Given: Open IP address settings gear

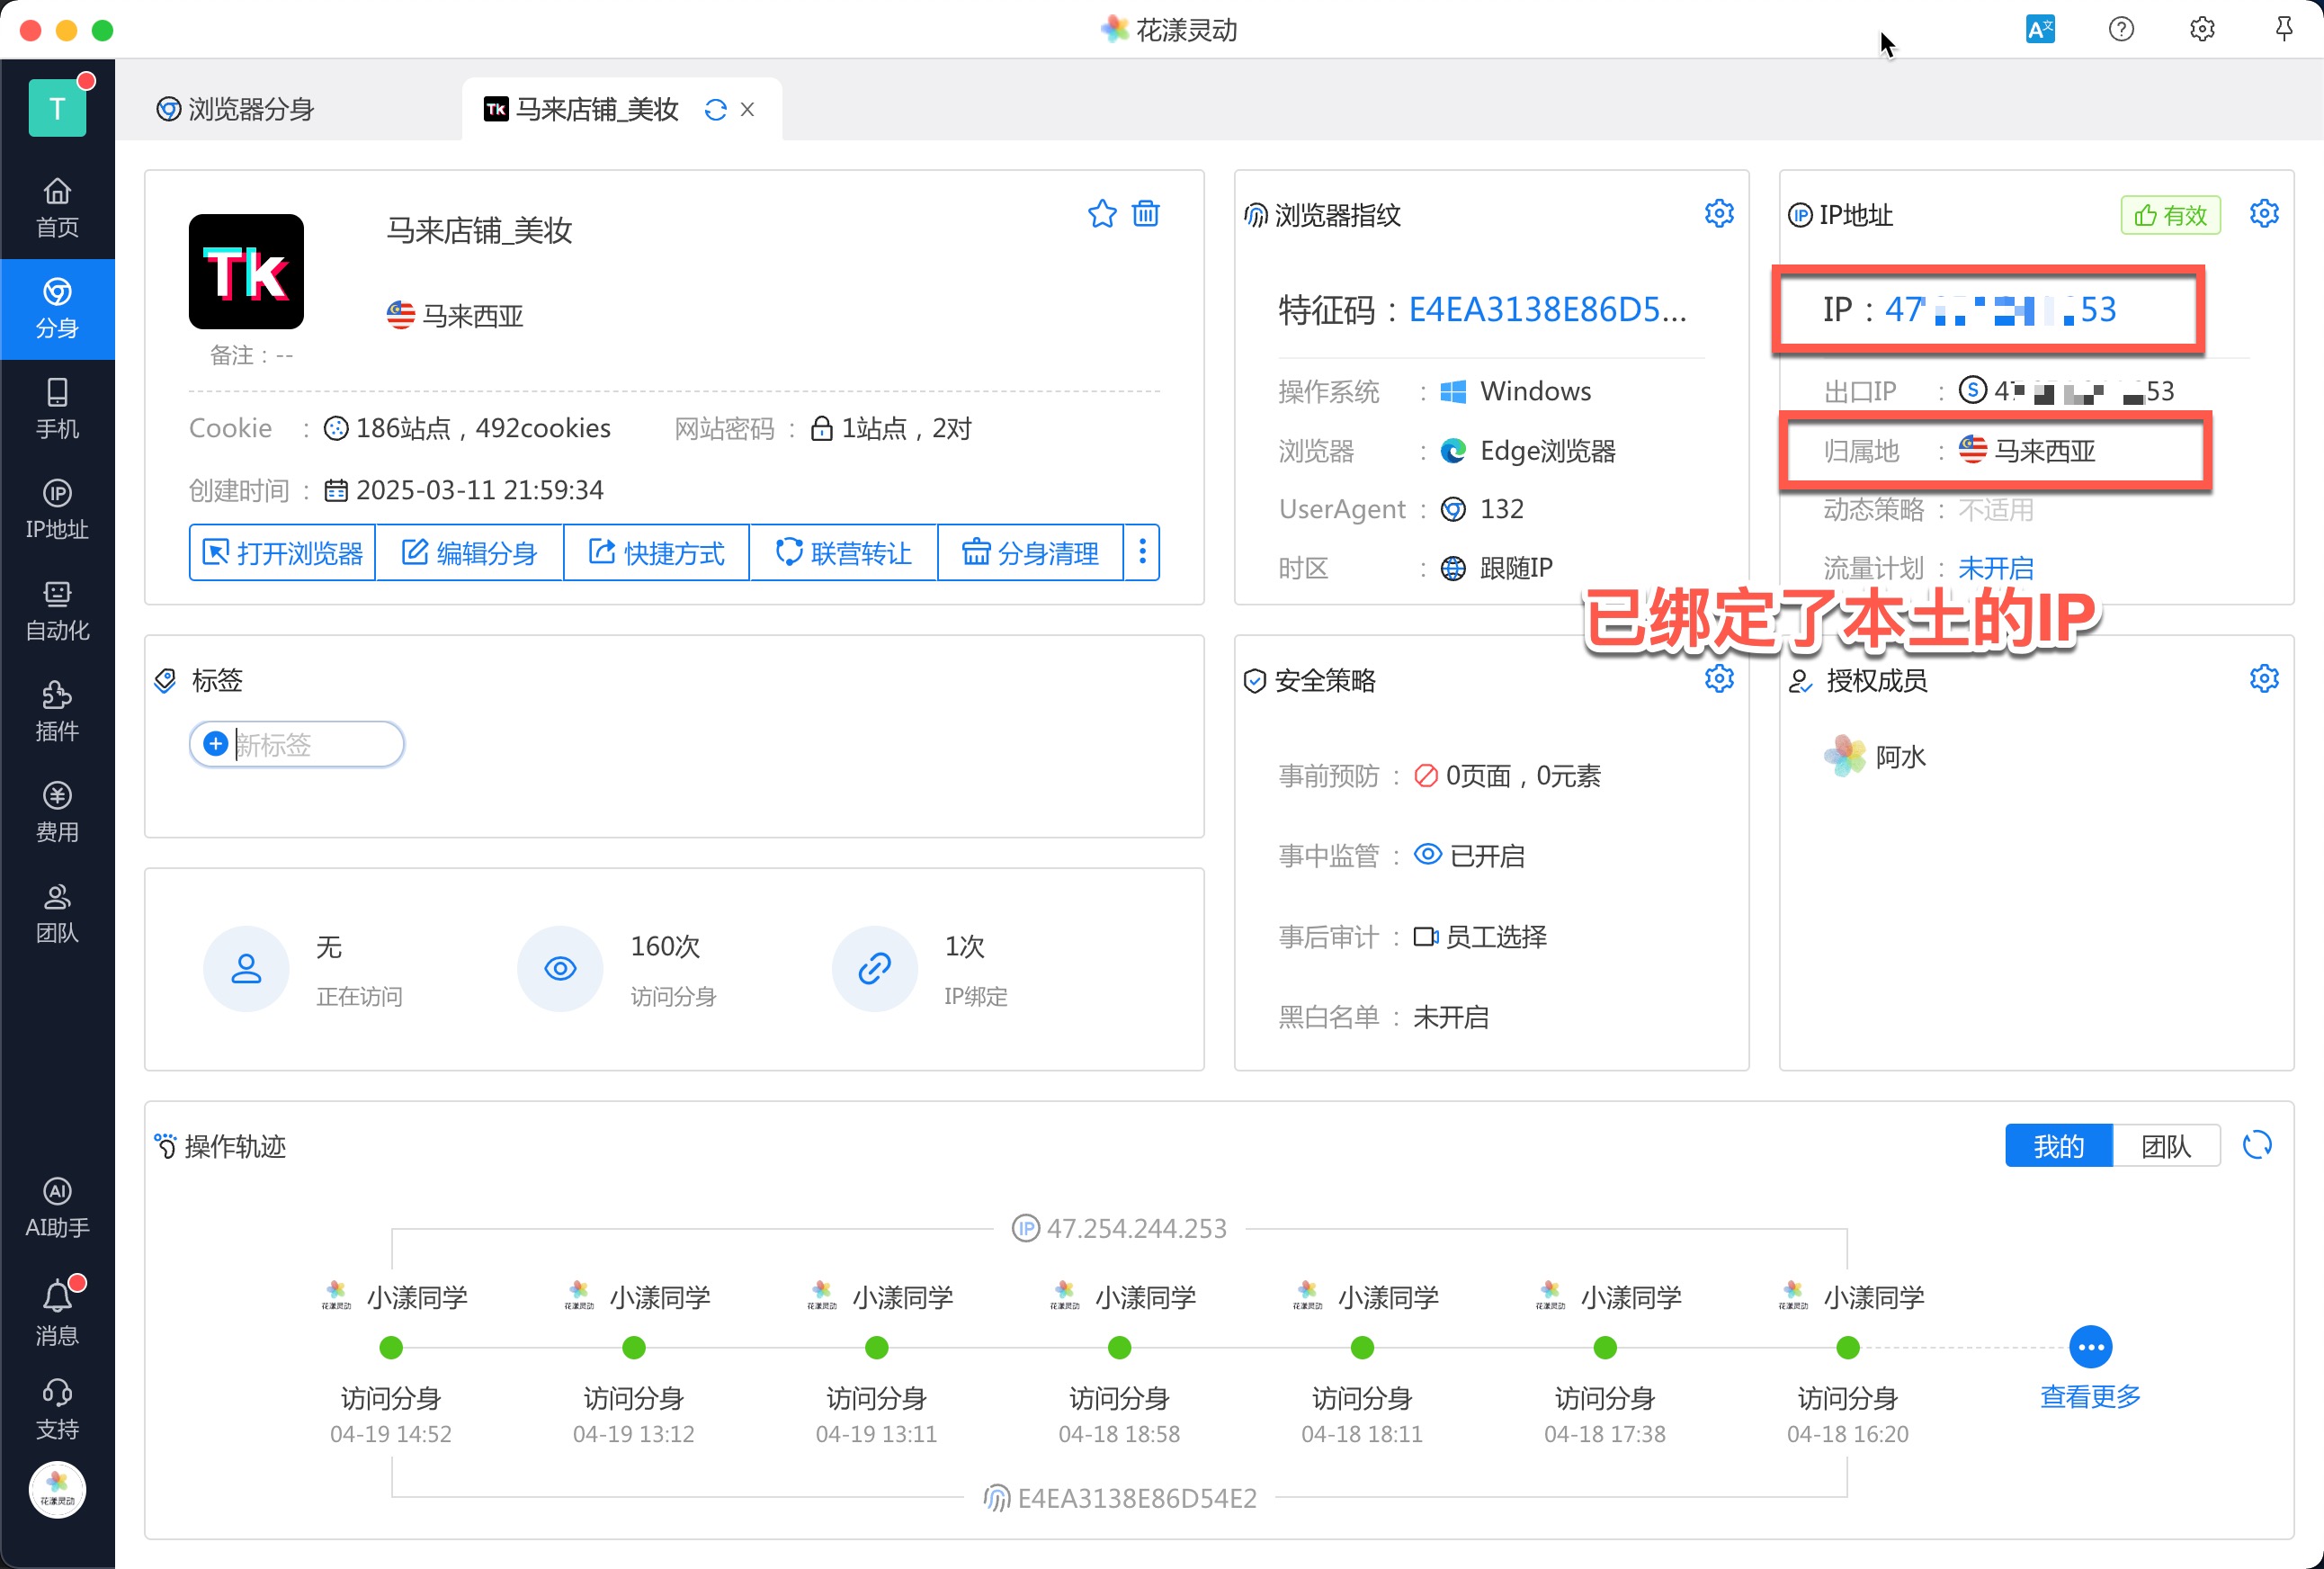Looking at the screenshot, I should coord(2263,214).
